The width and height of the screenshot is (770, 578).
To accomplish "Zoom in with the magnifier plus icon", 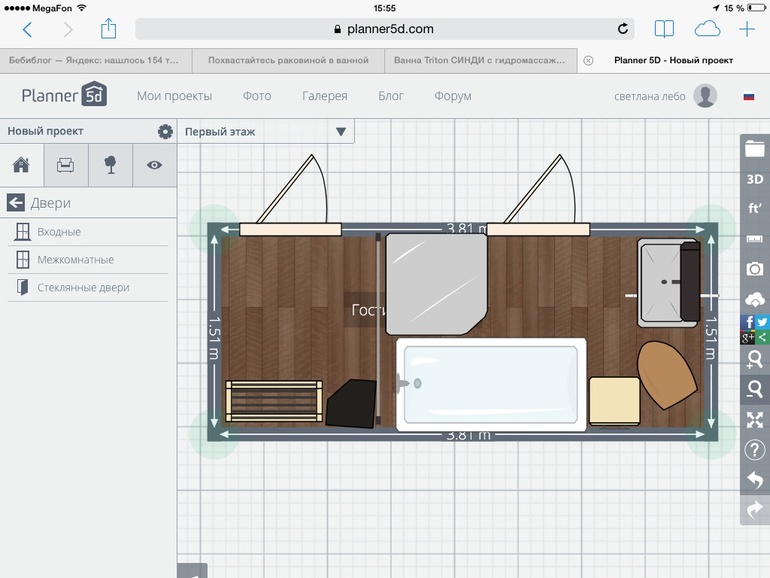I will [x=755, y=359].
